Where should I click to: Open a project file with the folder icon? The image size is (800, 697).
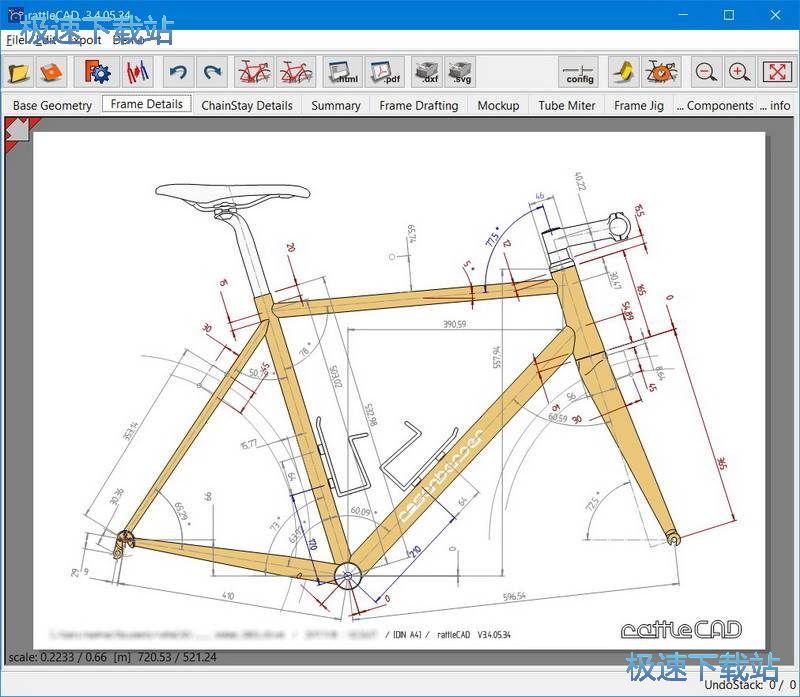click(19, 72)
